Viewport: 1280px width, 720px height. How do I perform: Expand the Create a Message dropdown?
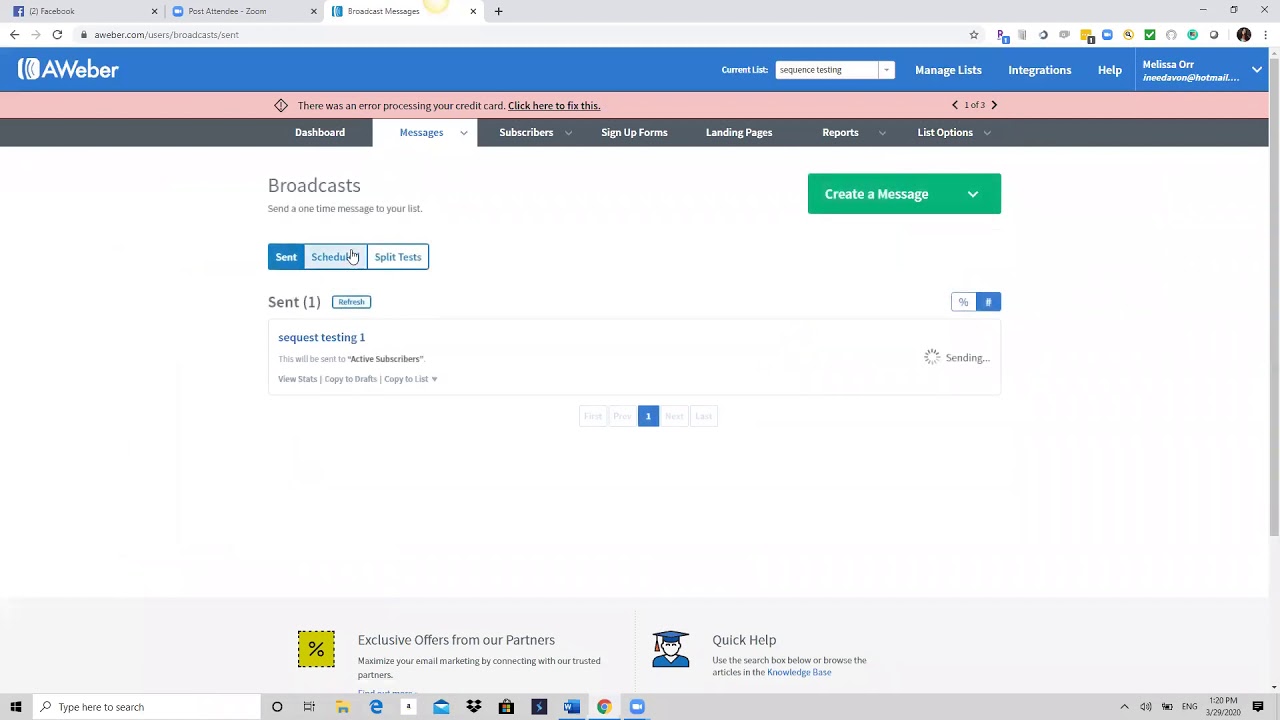coord(972,194)
